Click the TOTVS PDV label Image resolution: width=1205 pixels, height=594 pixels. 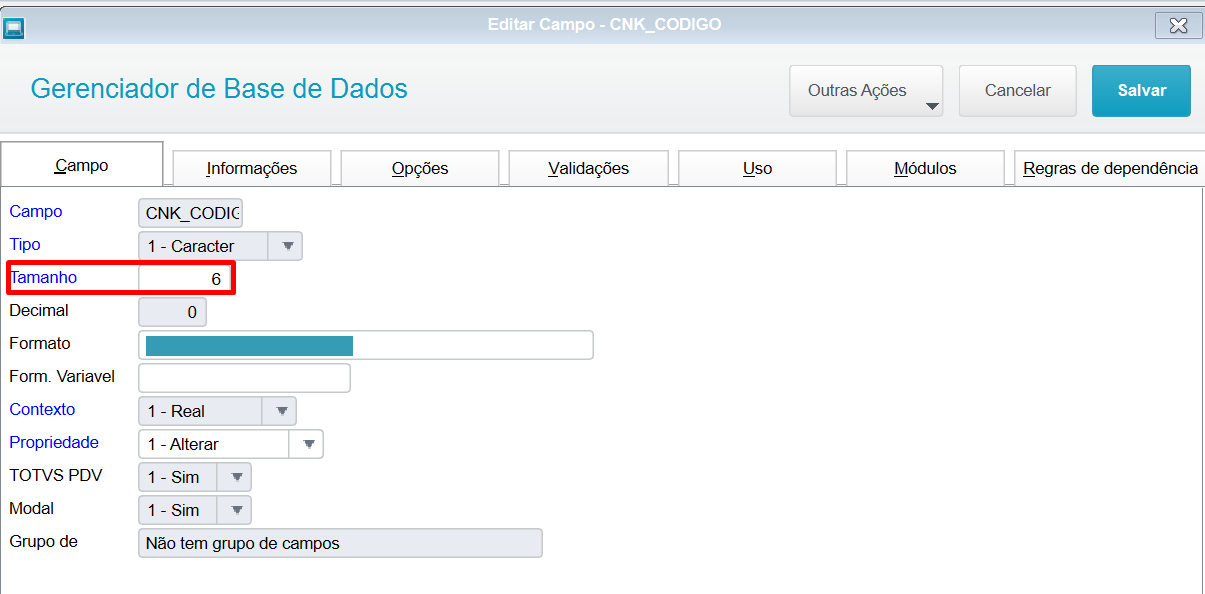[55, 475]
